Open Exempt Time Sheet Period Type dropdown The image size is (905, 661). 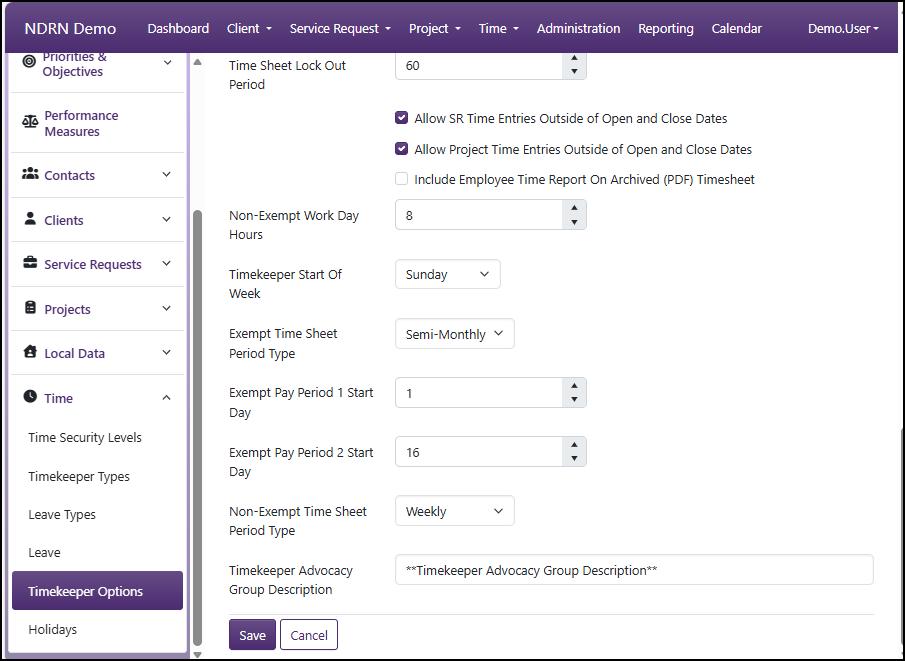454,334
